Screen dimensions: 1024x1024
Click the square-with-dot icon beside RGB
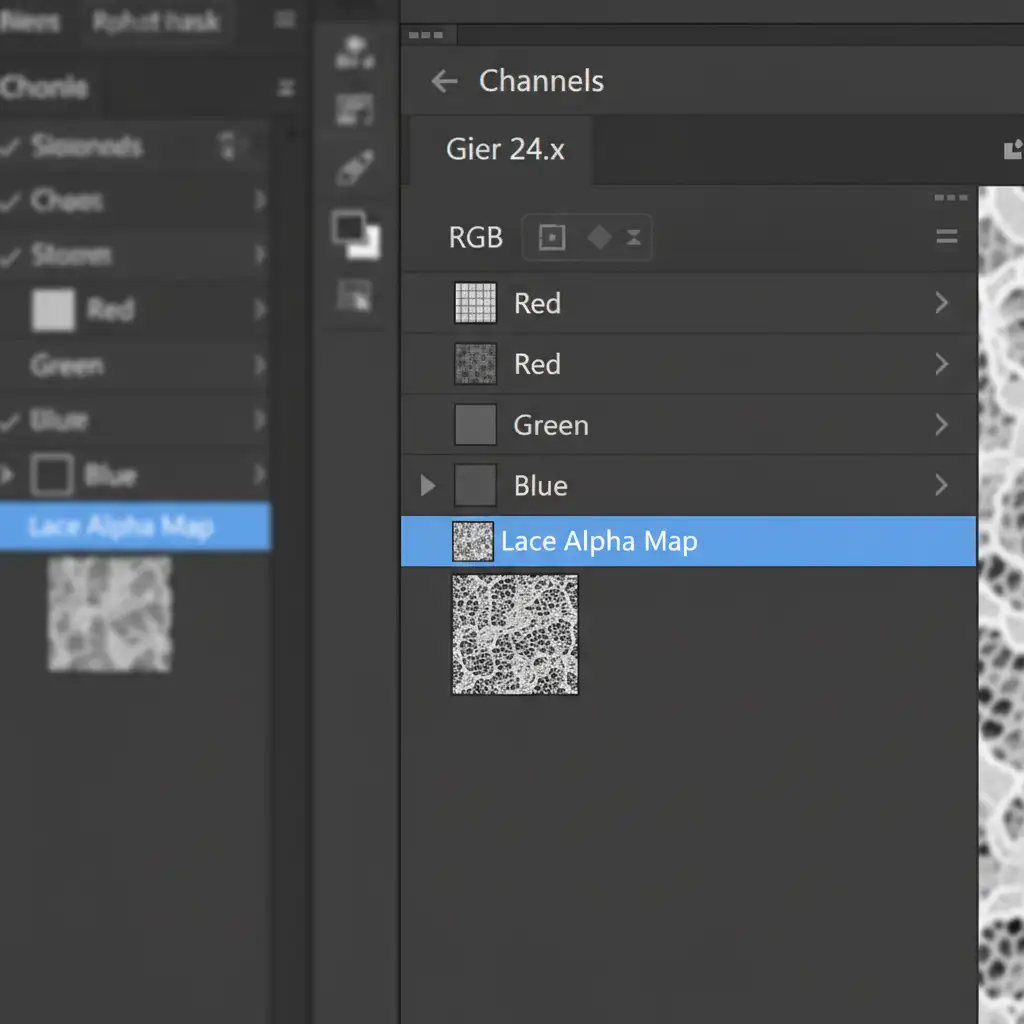pyautogui.click(x=552, y=238)
